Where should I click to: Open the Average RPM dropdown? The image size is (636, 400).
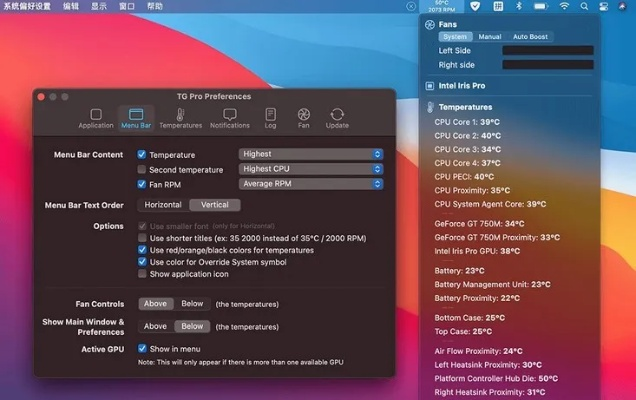(x=311, y=184)
